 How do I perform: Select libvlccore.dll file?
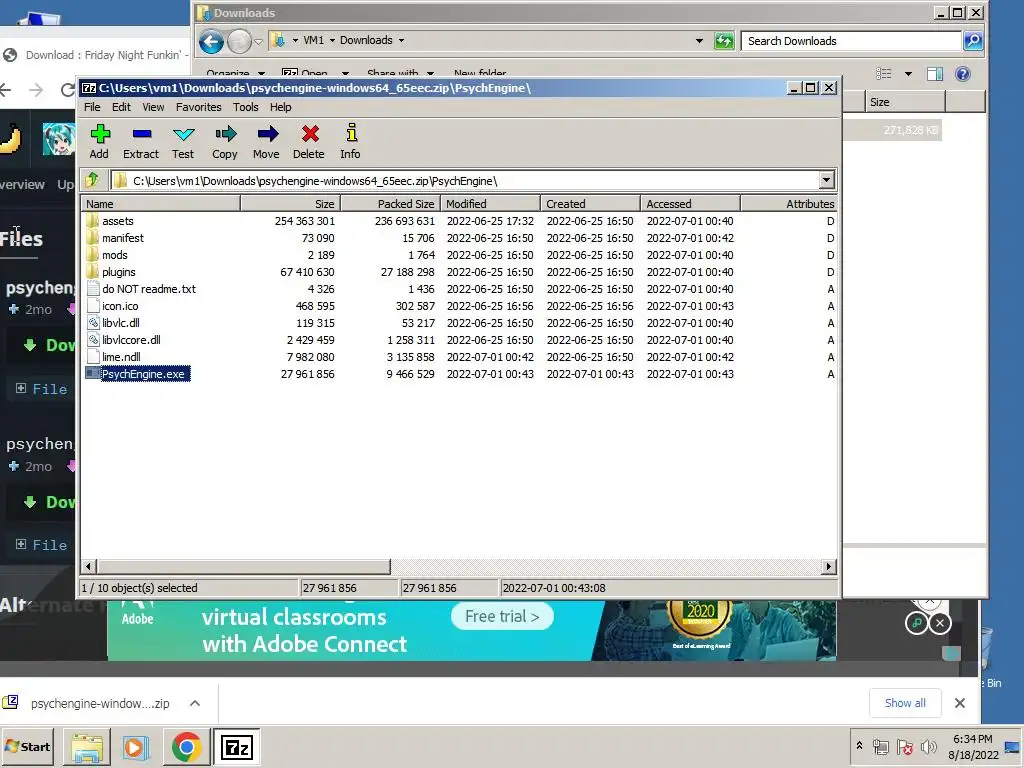[x=131, y=340]
